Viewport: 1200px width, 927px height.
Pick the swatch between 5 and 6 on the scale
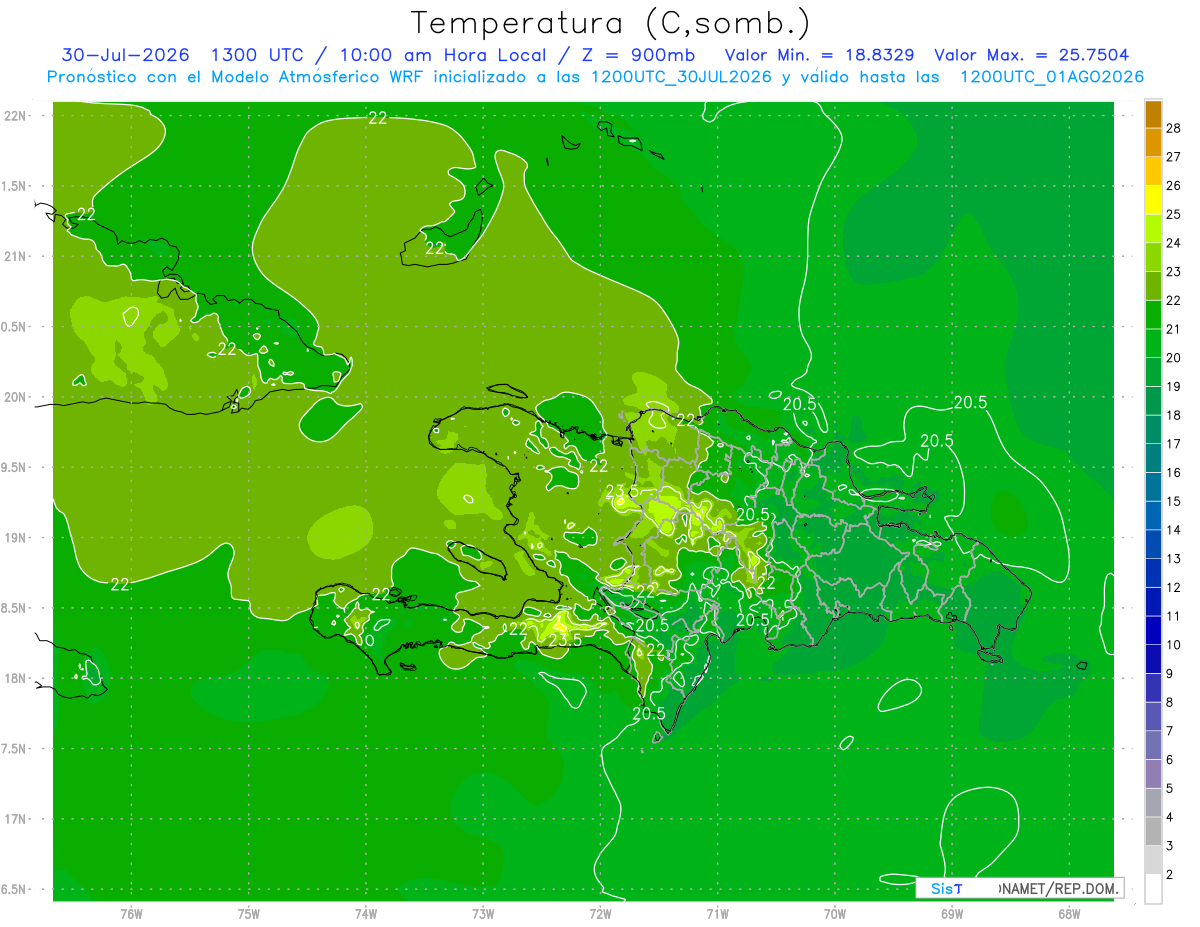[1153, 774]
